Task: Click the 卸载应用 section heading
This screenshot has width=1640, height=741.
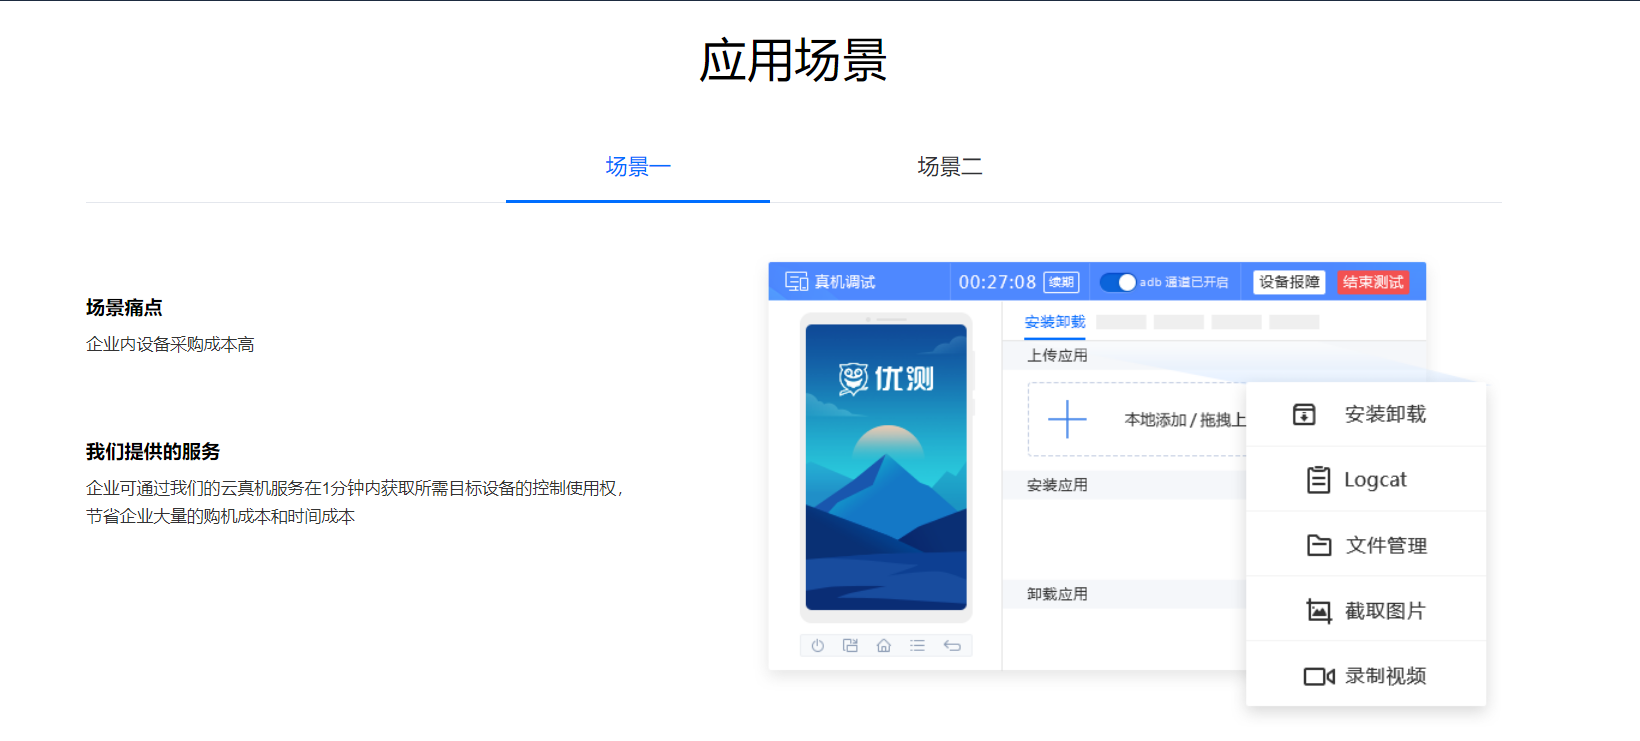Action: 1057,594
